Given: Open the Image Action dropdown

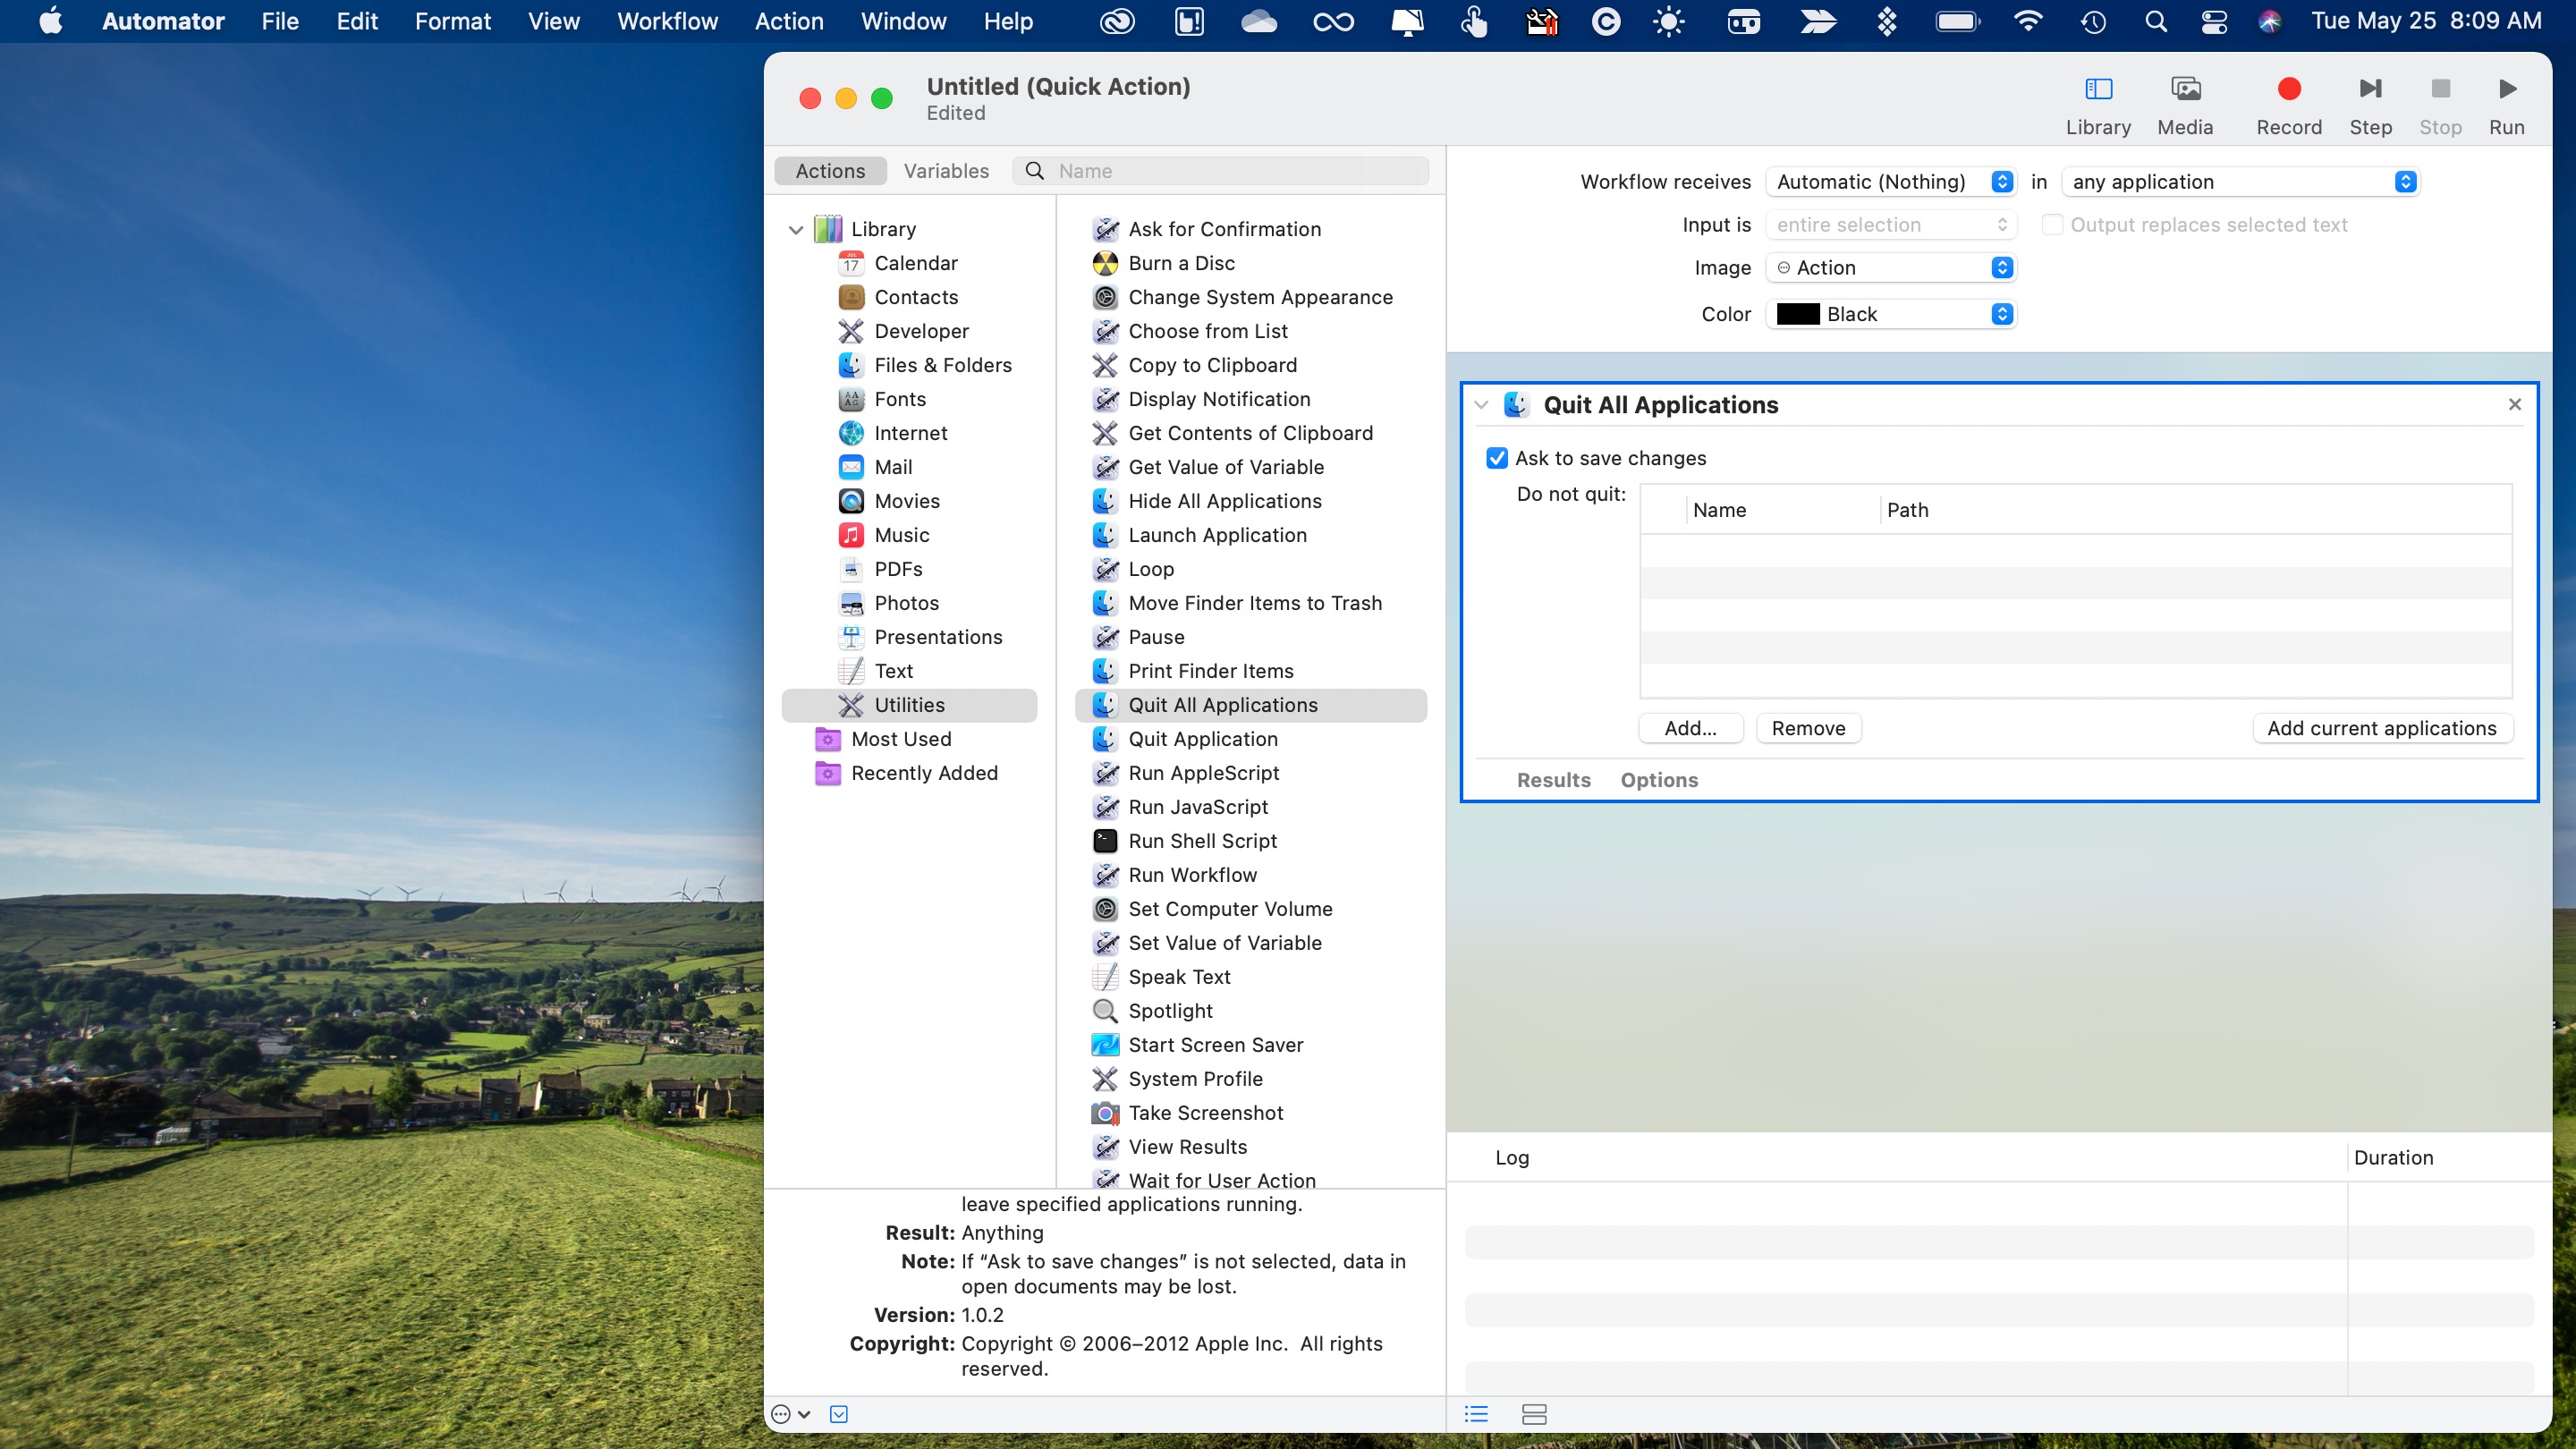Looking at the screenshot, I should 1891,268.
